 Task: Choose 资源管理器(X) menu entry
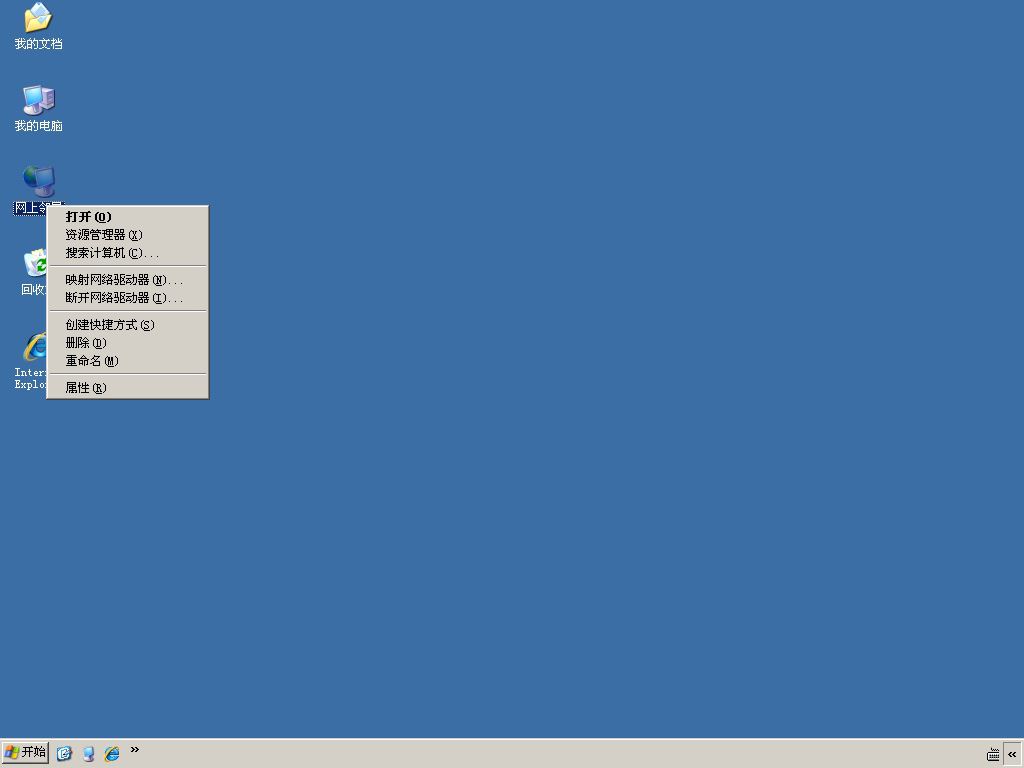128,234
